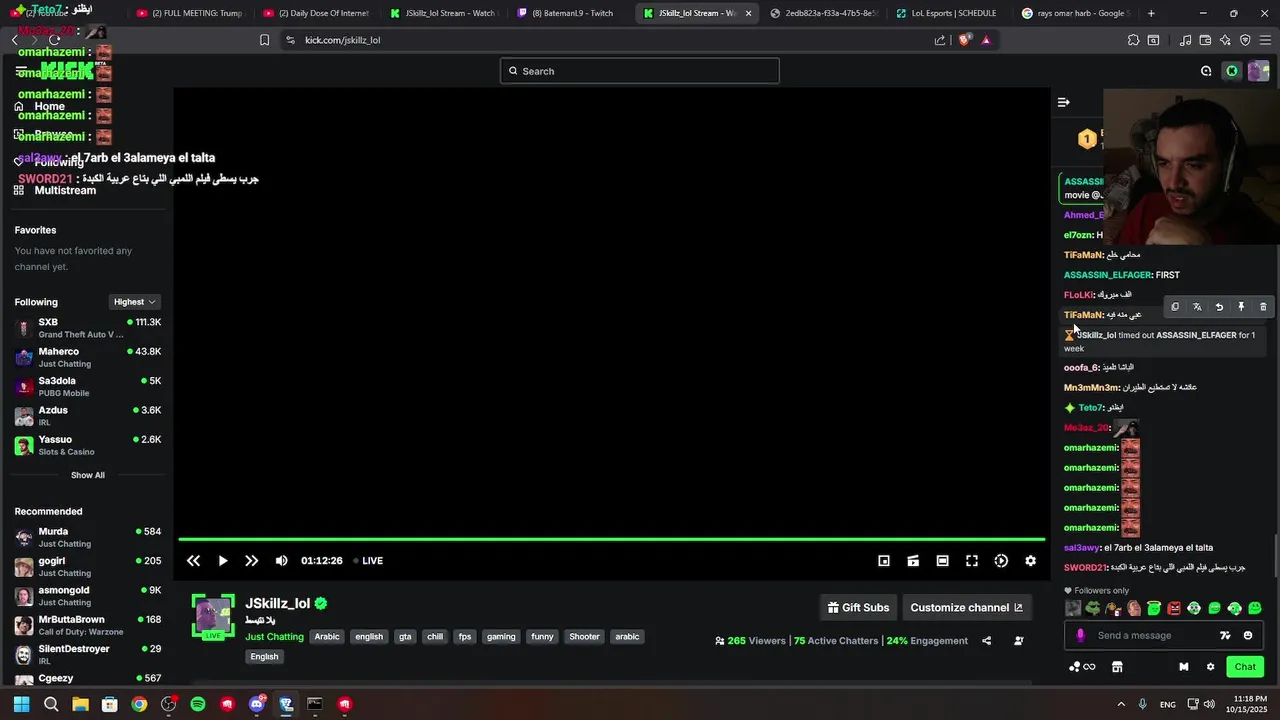
Task: Mute the stream volume icon
Action: click(281, 561)
